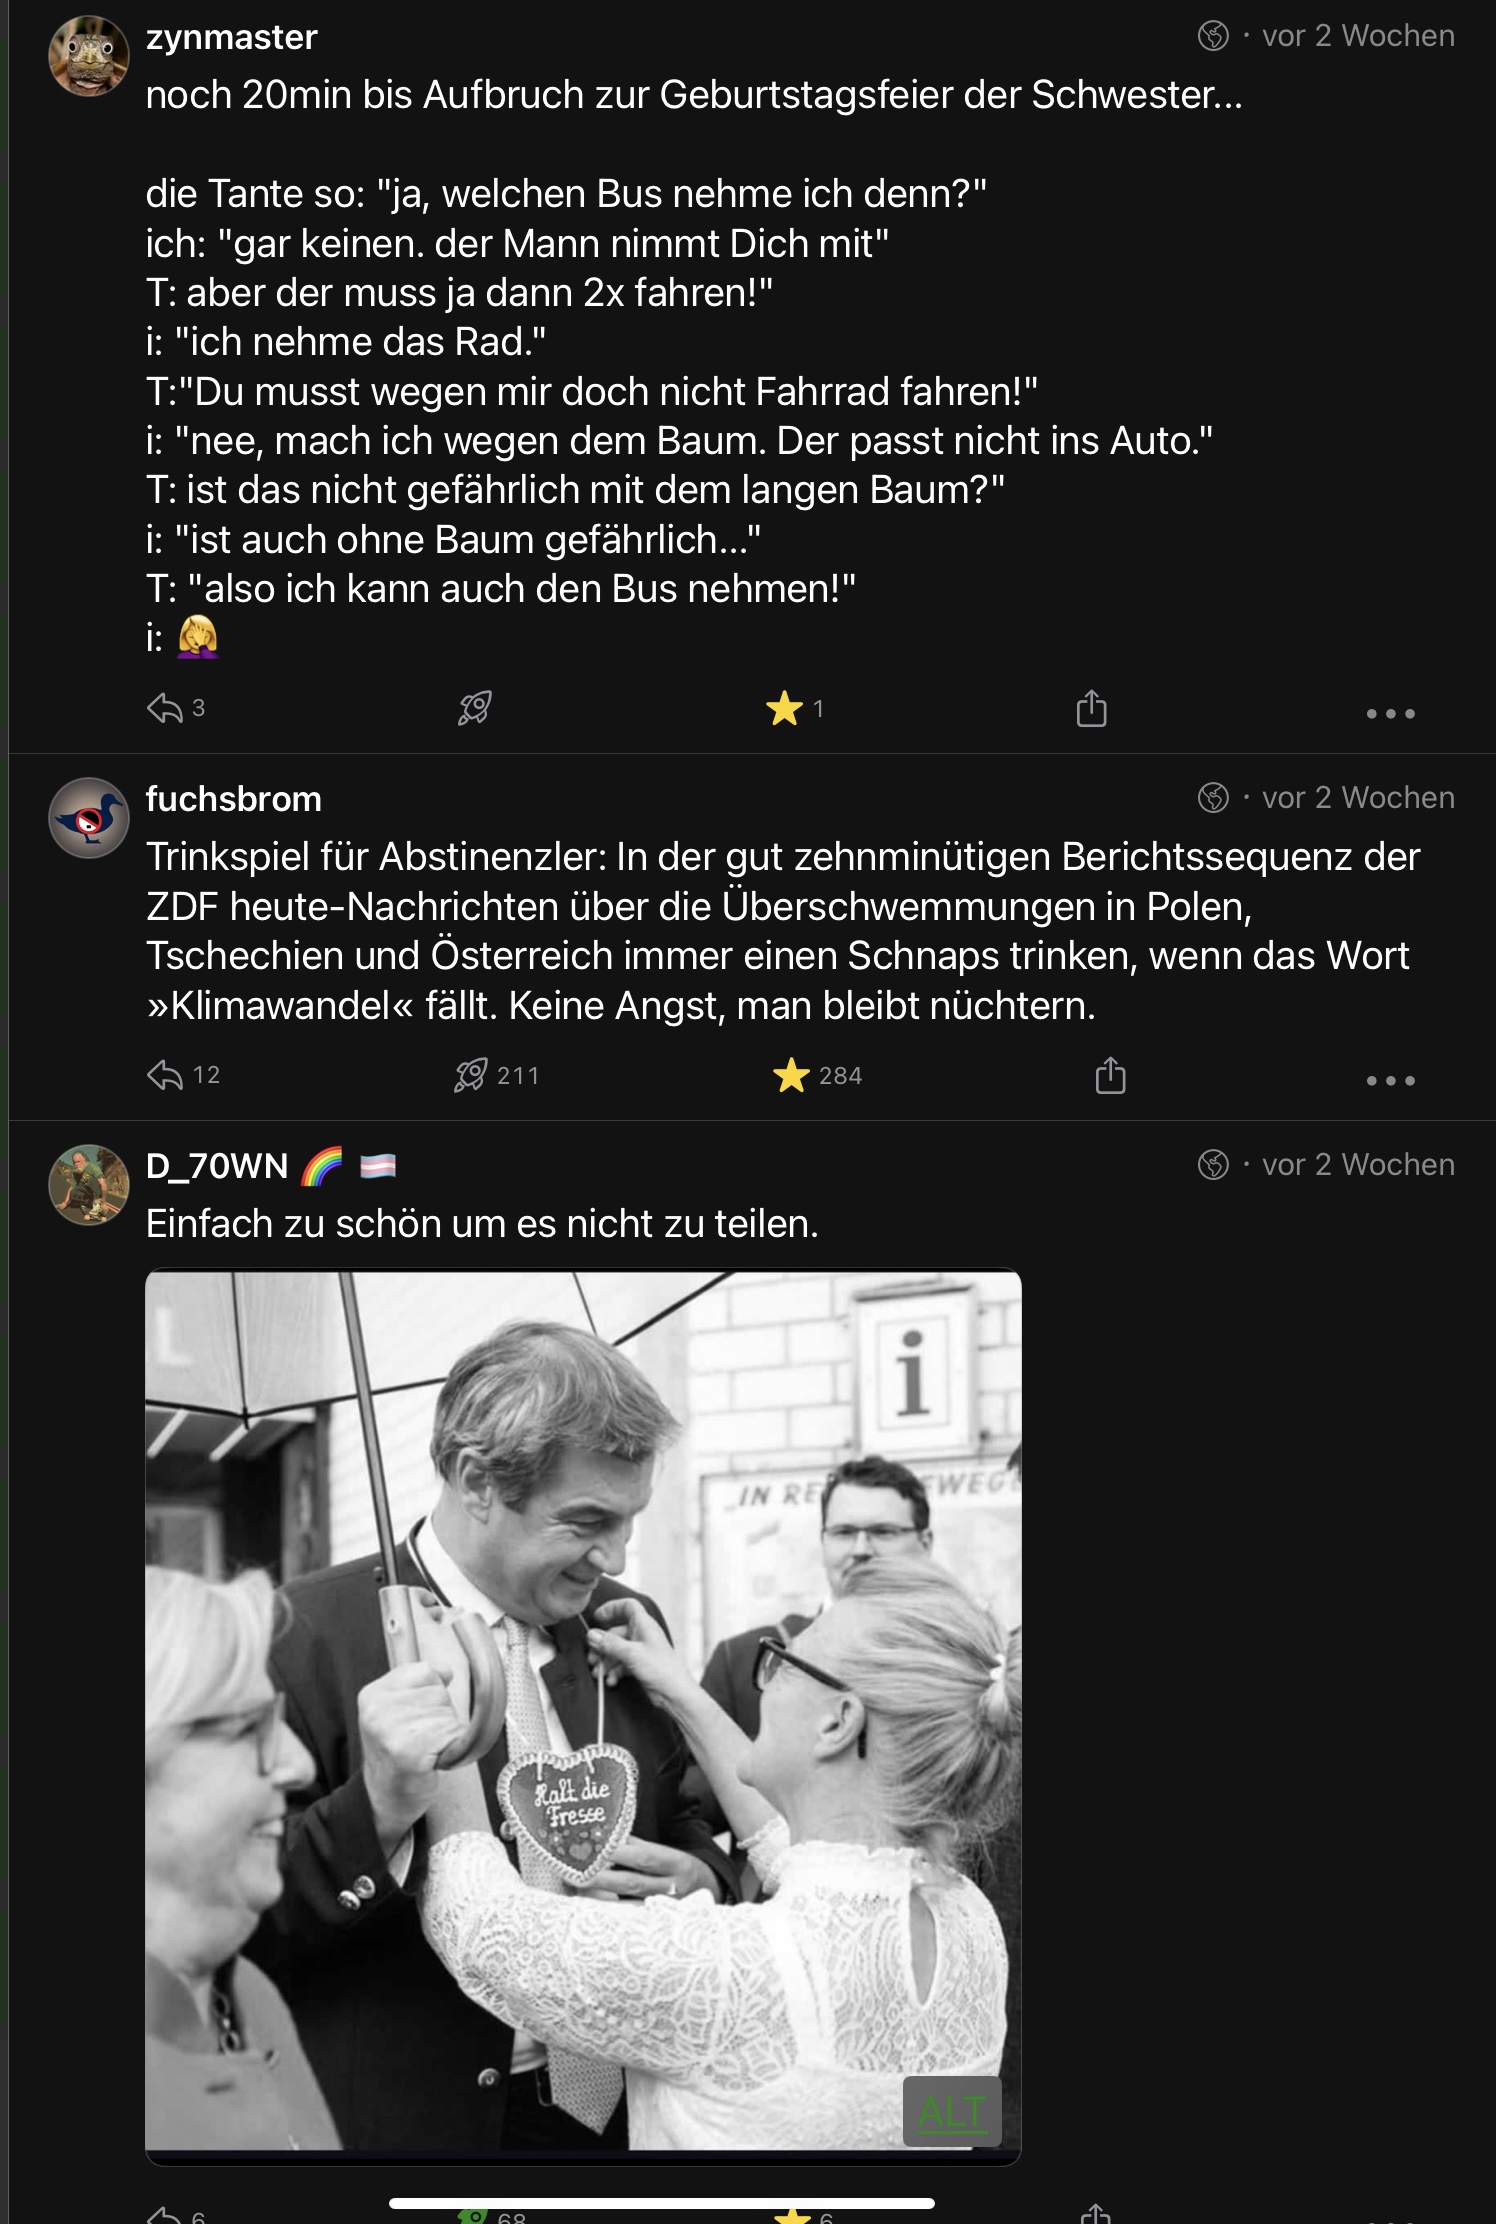The height and width of the screenshot is (2224, 1496).
Task: Favorite zynmaster's post with the star
Action: coord(785,709)
